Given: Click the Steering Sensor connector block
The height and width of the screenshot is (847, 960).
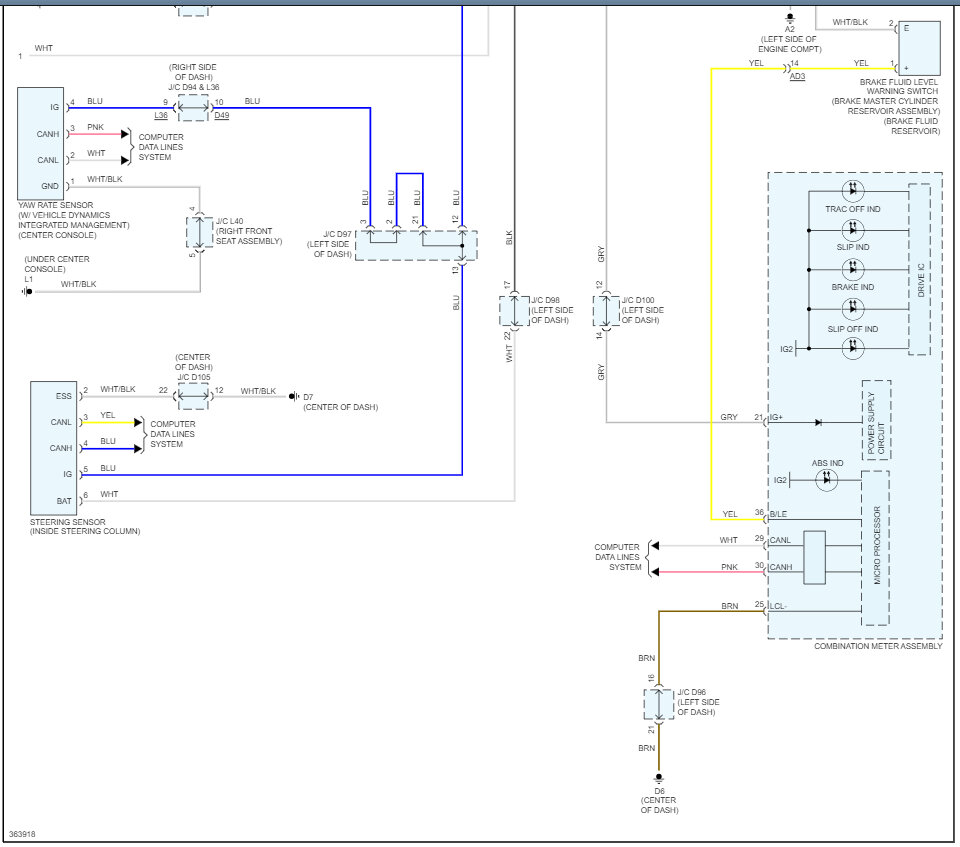Looking at the screenshot, I should tap(55, 448).
